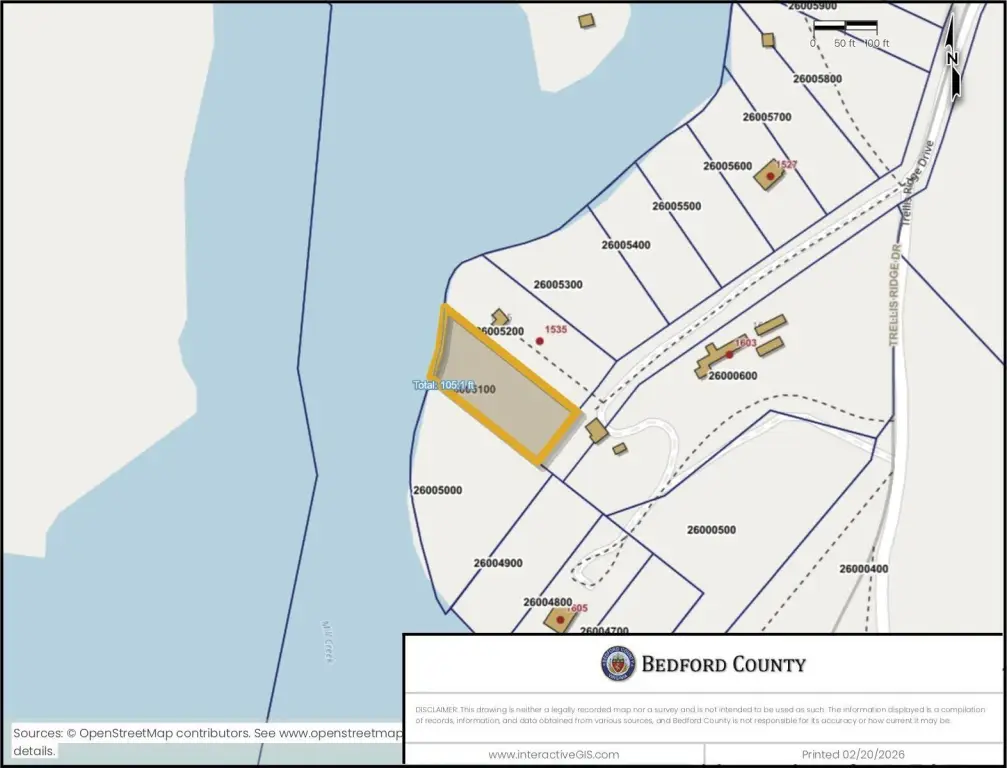The width and height of the screenshot is (1007, 768).
Task: Click parcel label 26000600
Action: pos(732,376)
